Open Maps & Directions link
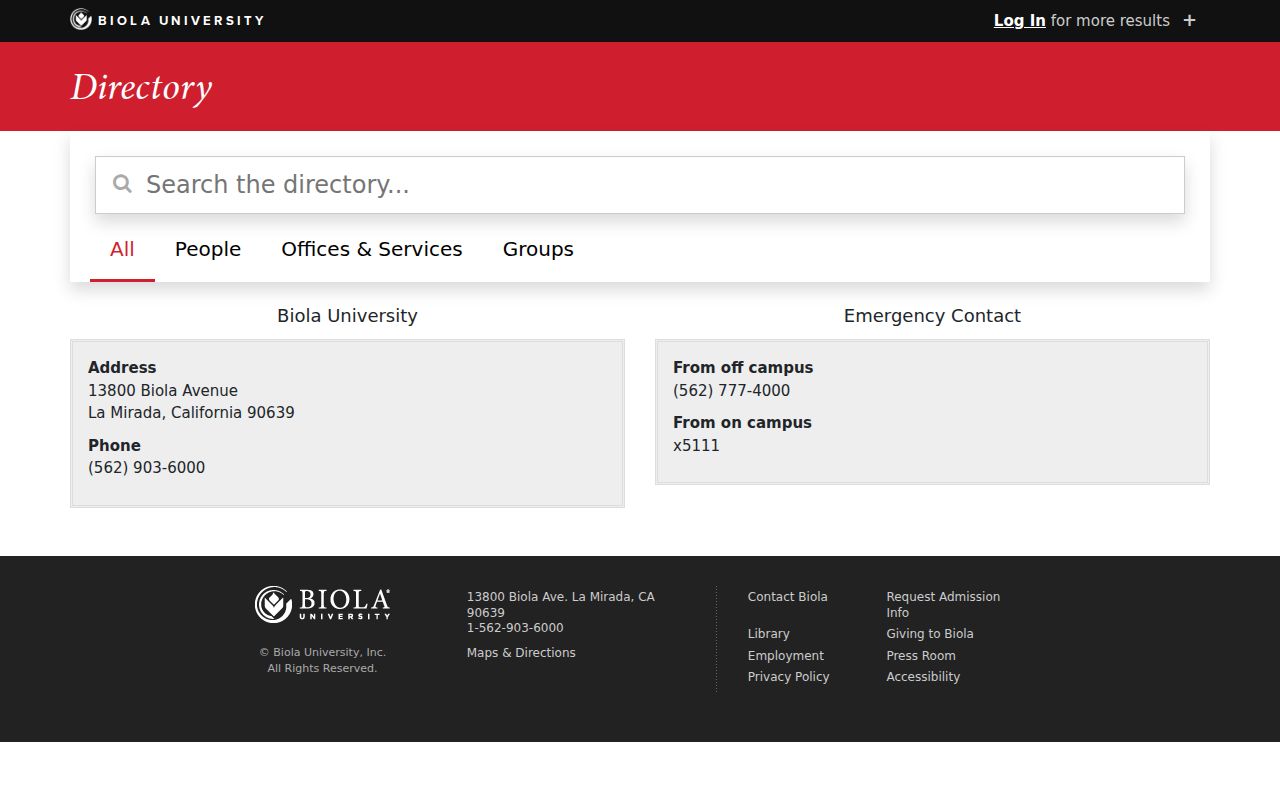 tap(521, 652)
